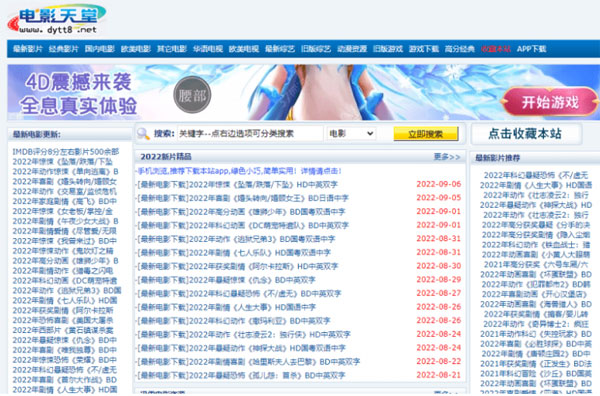The height and width of the screenshot is (396, 600).
Task: Click the keyword search input field
Action: coord(250,134)
